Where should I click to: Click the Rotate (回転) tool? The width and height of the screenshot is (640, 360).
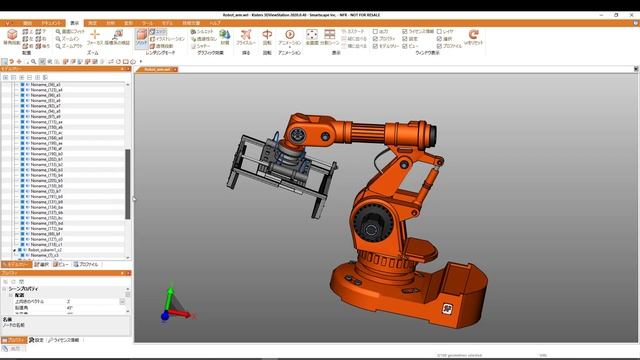click(267, 37)
